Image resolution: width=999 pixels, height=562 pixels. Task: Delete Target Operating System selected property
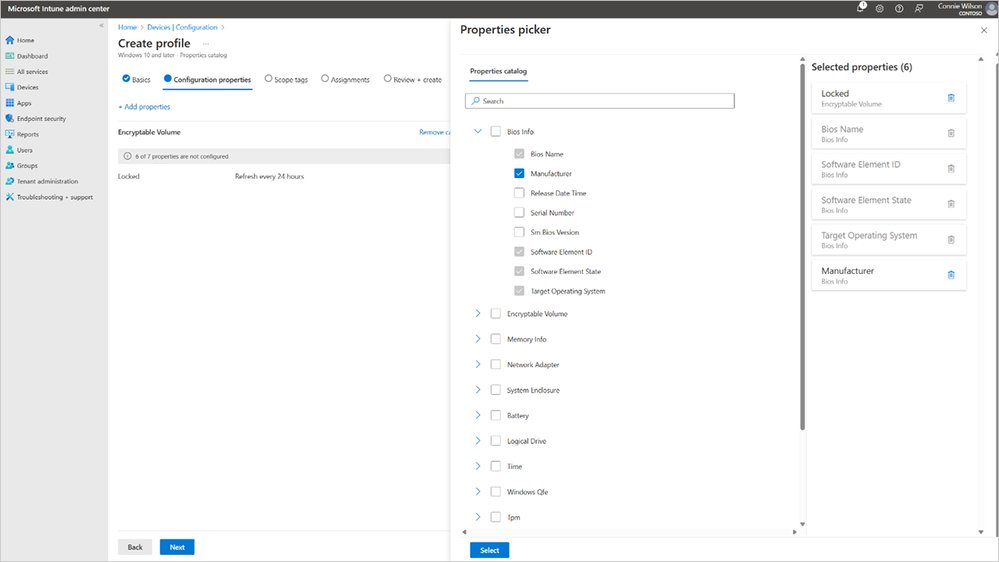click(x=951, y=240)
